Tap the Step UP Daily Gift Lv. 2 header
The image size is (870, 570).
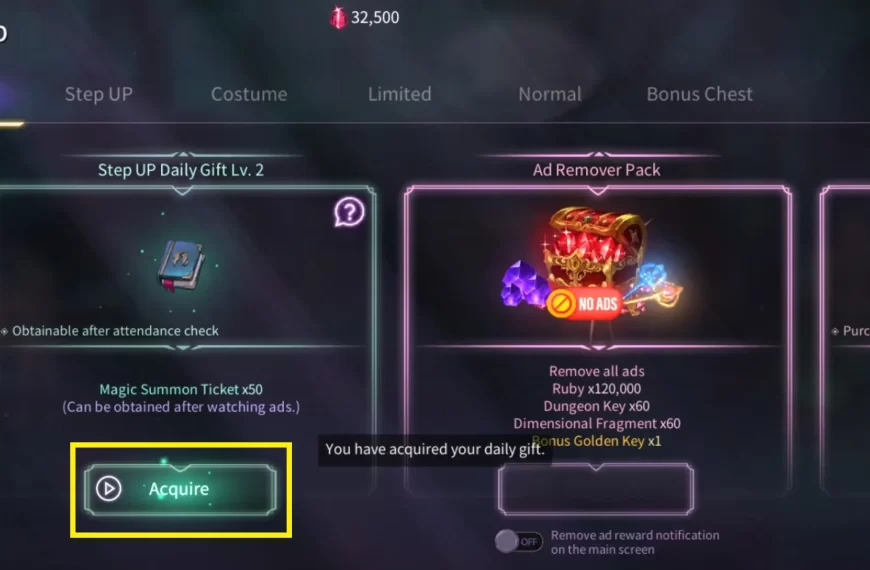point(181,170)
